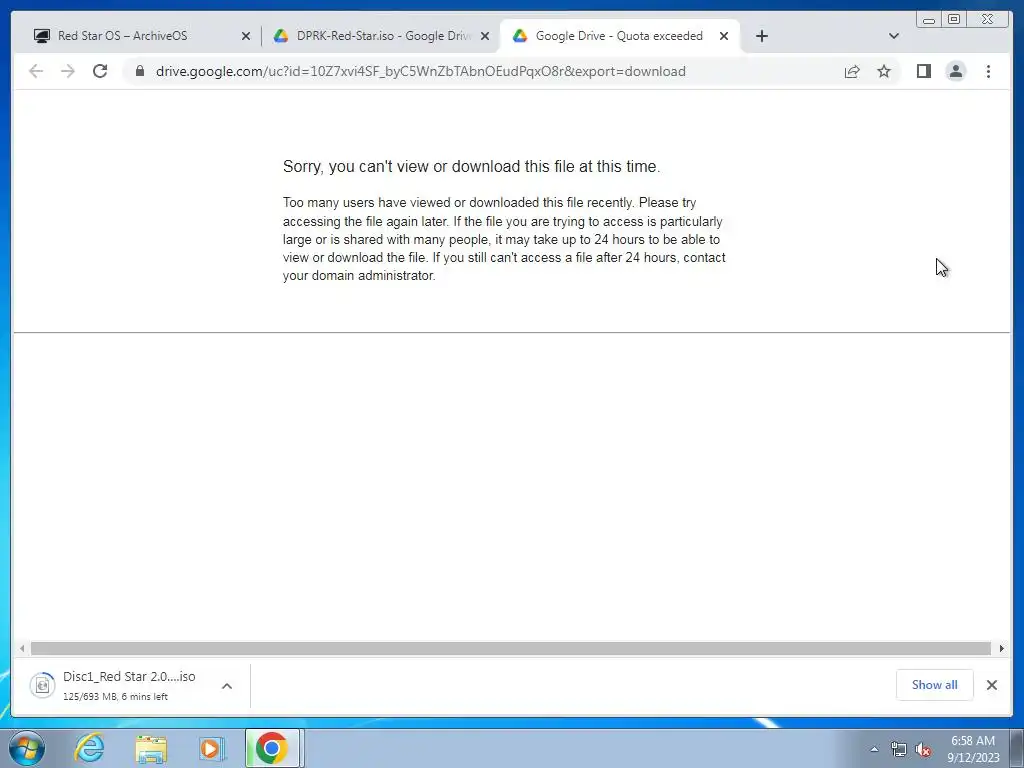
Task: Close the Quota exceeded tab
Action: click(x=724, y=37)
